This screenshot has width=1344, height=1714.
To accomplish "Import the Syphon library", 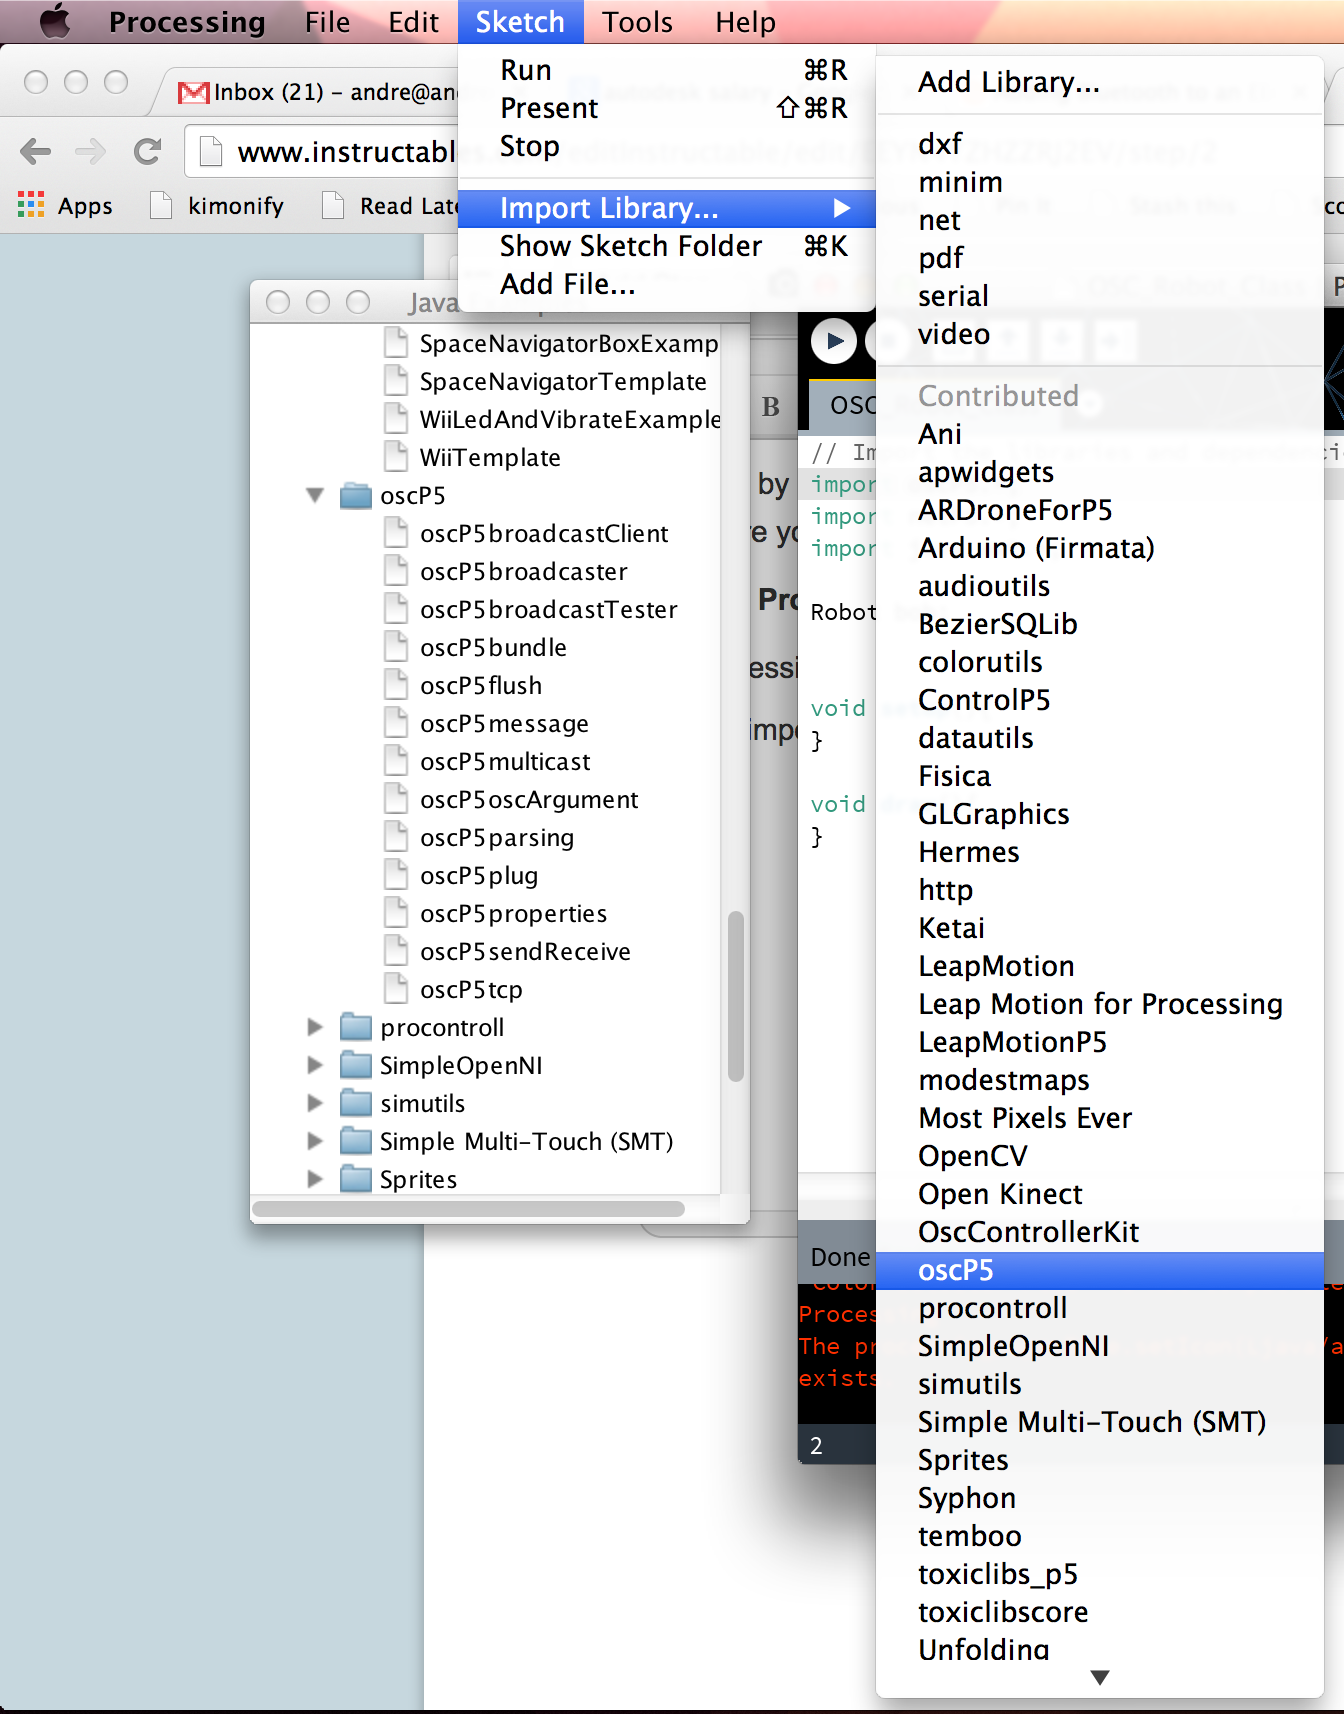I will pyautogui.click(x=1100, y=1498).
